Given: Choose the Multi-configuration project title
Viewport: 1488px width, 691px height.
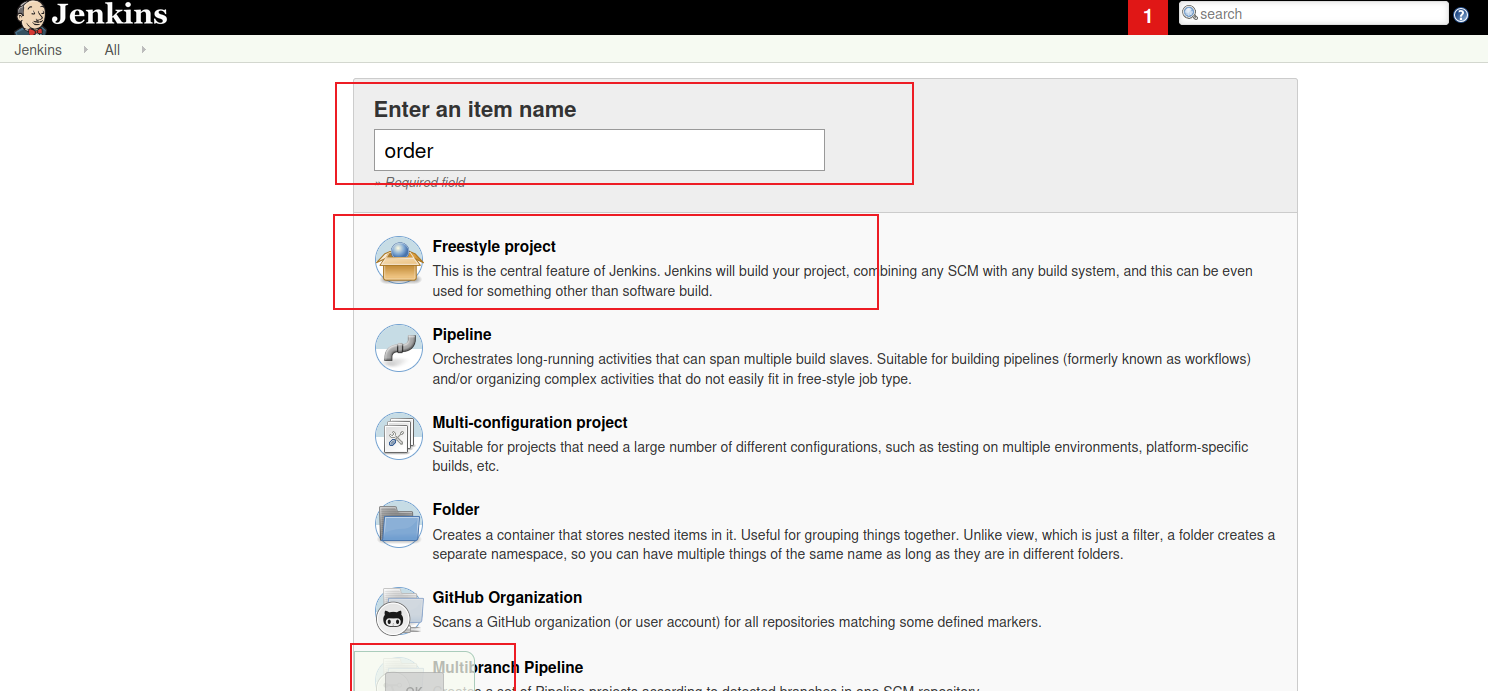Looking at the screenshot, I should [530, 423].
